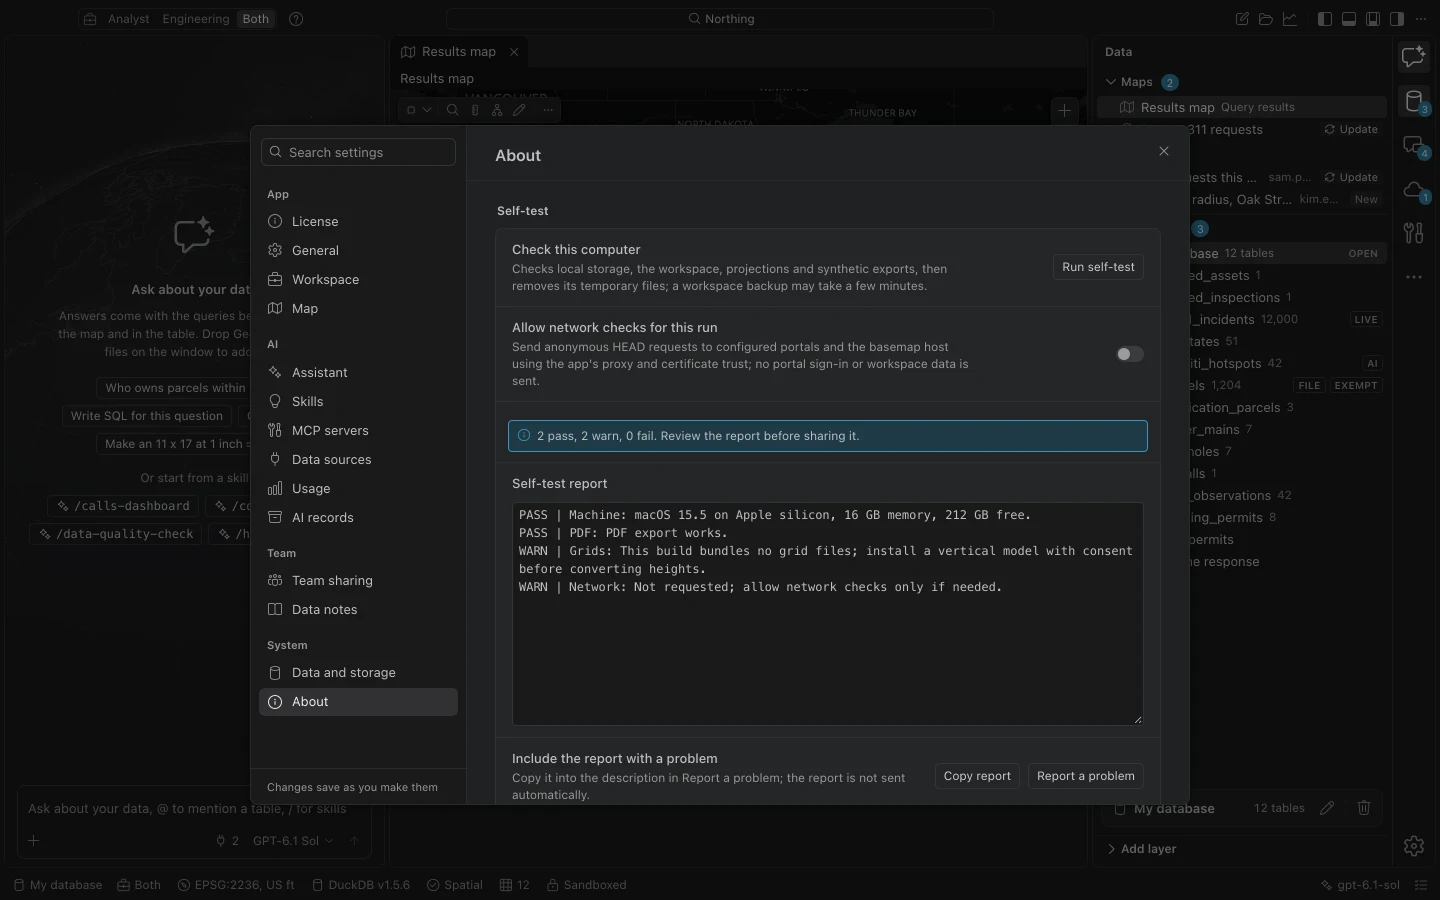Click inside the self-test report textbox
This screenshot has width=1440, height=900.
828,614
